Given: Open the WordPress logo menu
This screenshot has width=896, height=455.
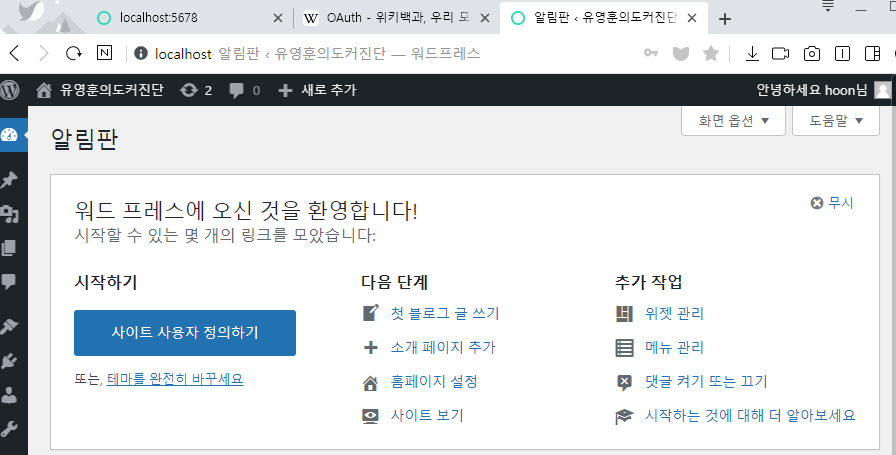Looking at the screenshot, I should 10,90.
